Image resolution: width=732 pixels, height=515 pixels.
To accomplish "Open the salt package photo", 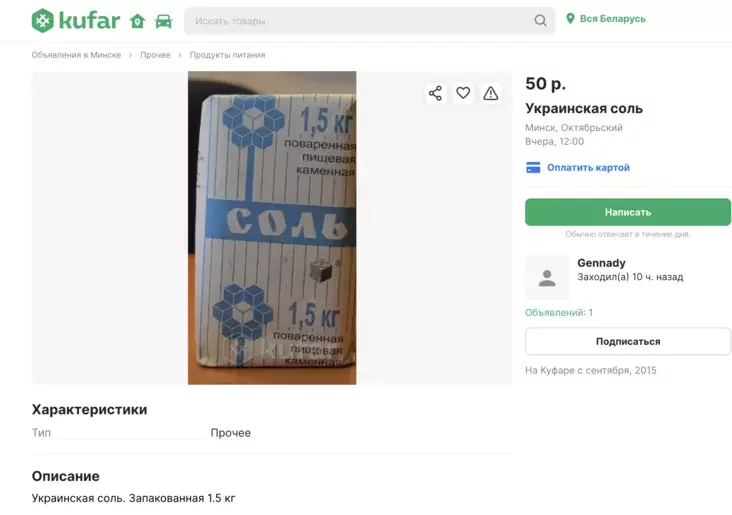I will tap(272, 228).
